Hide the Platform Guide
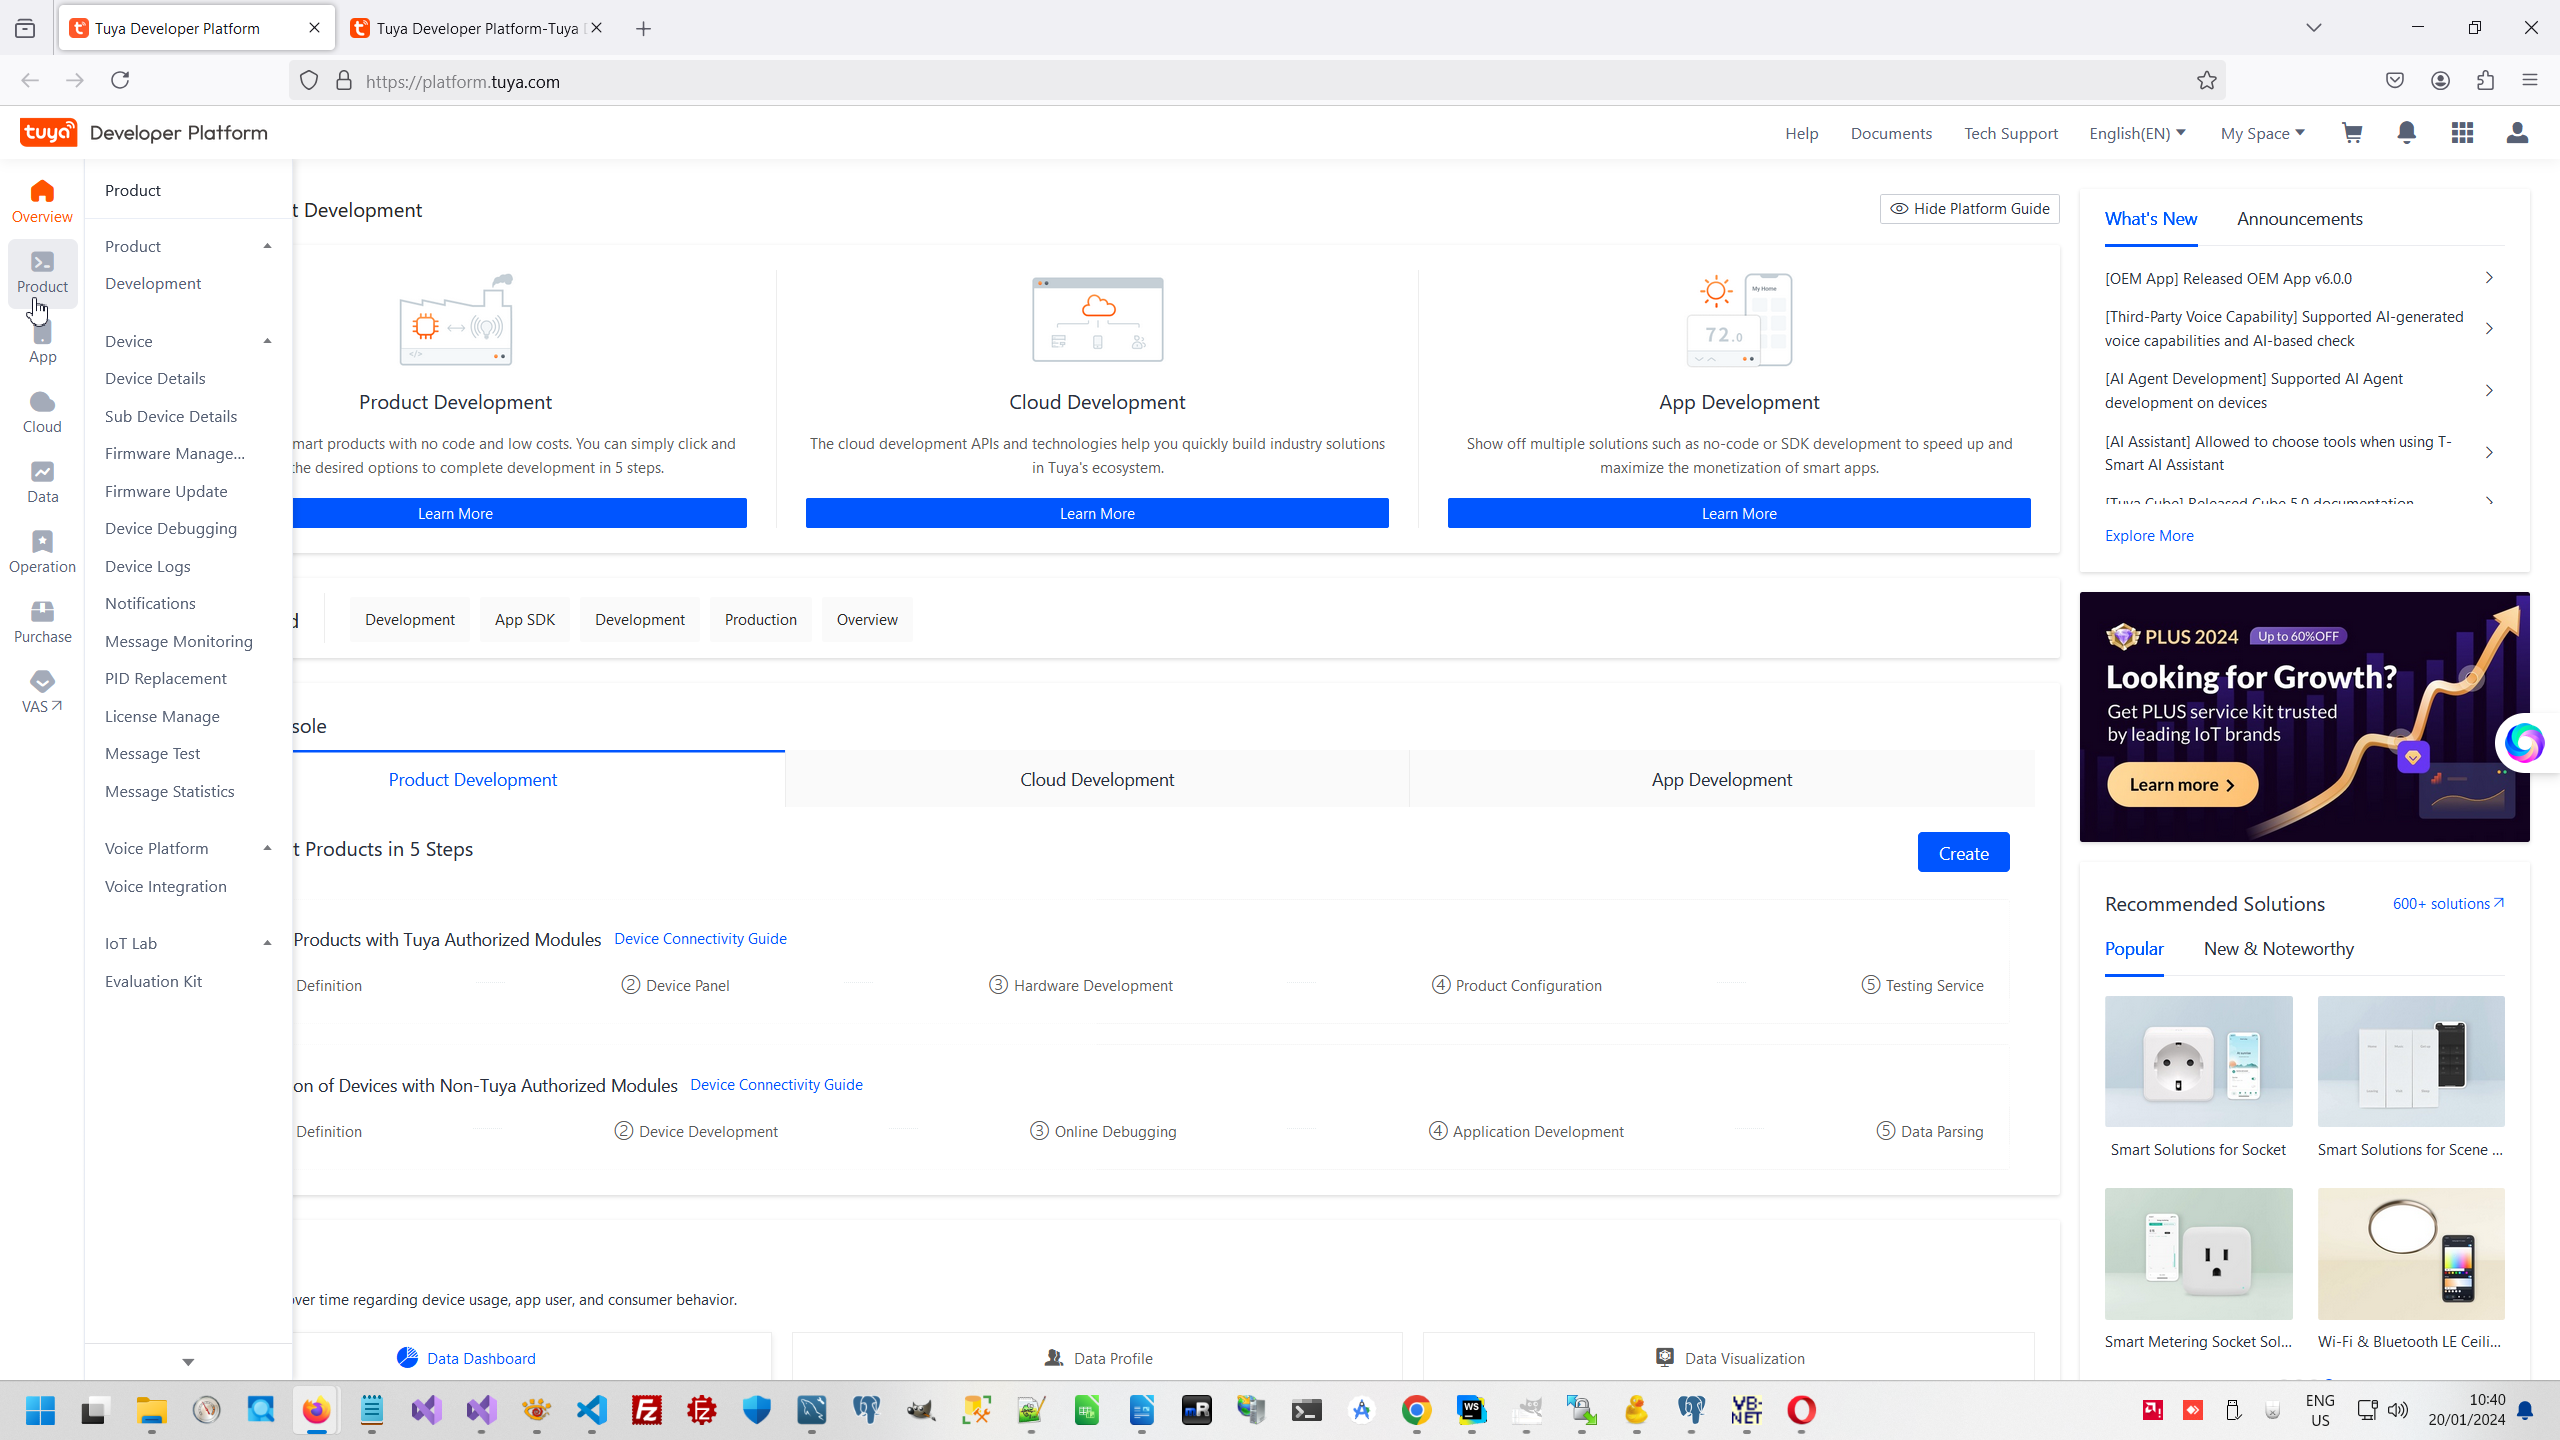This screenshot has height=1440, width=2560. 1969,209
